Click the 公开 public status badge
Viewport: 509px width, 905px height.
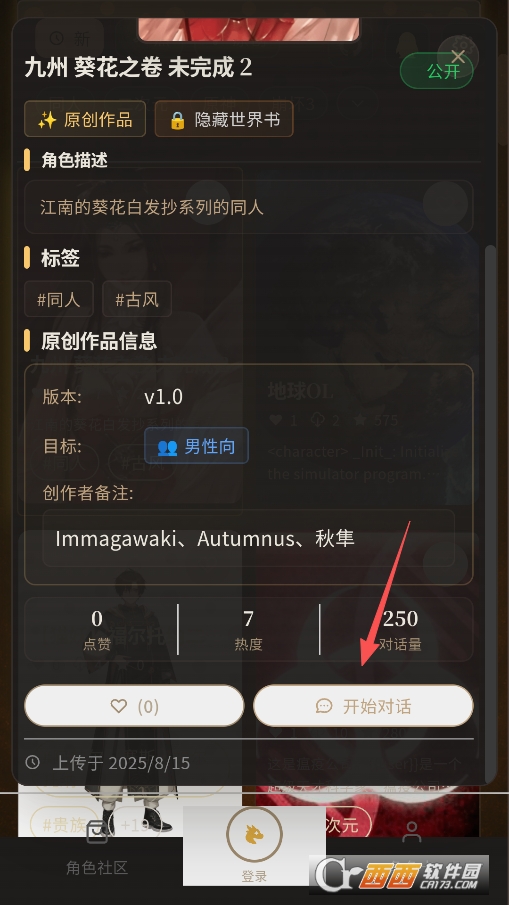(437, 71)
